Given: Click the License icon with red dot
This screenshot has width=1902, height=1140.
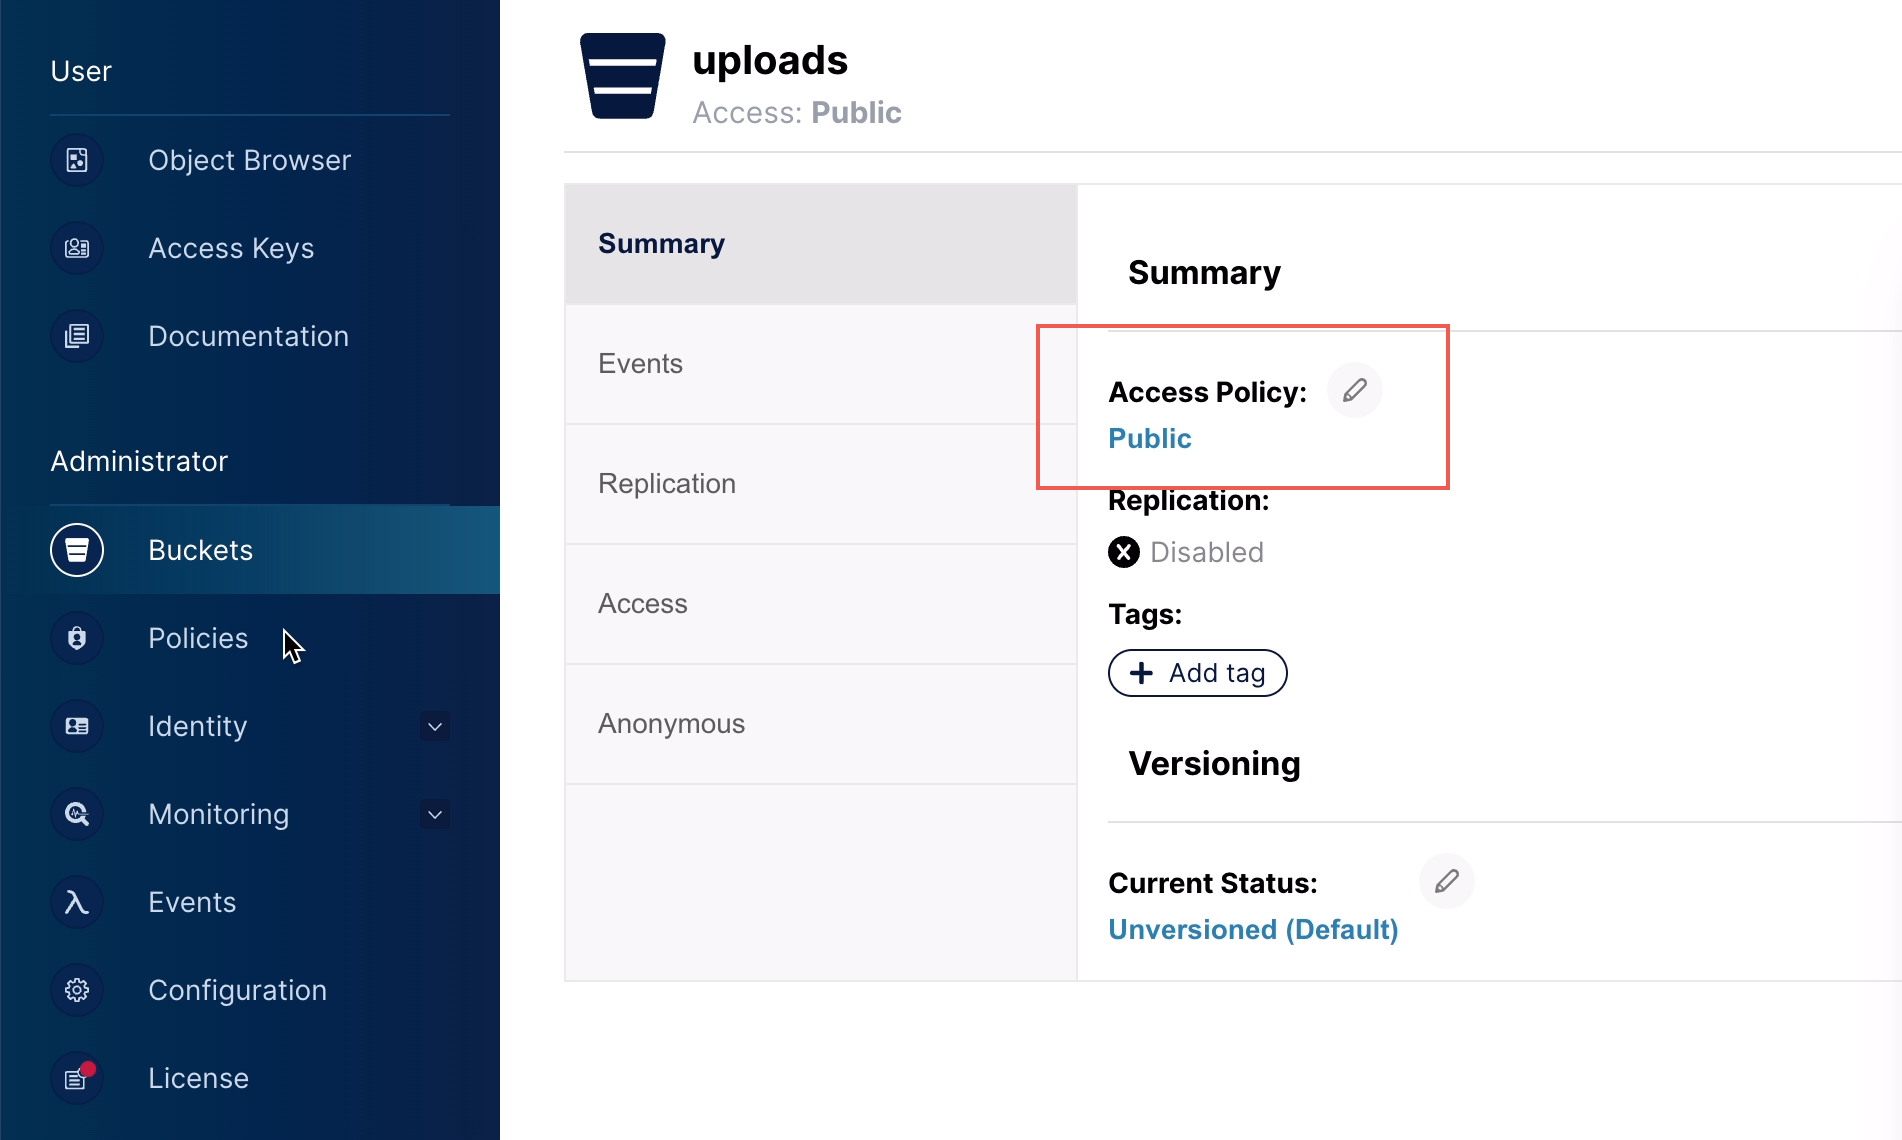Looking at the screenshot, I should [77, 1078].
